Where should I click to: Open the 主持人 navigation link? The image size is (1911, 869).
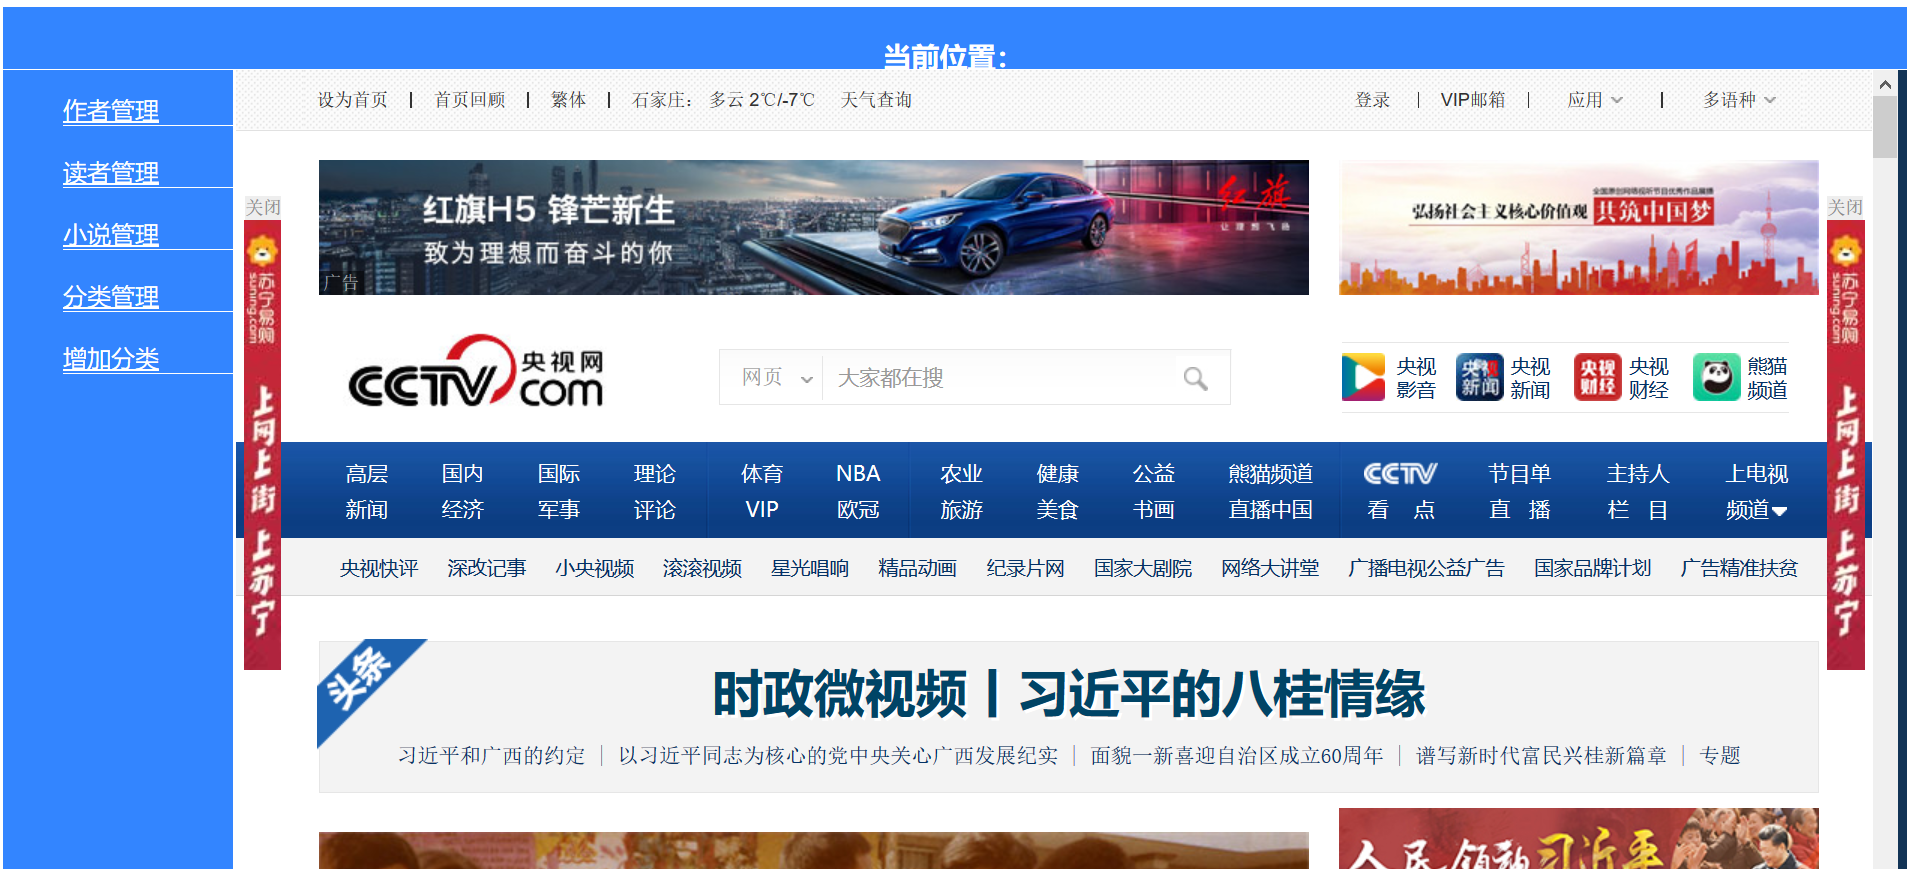[x=1638, y=474]
